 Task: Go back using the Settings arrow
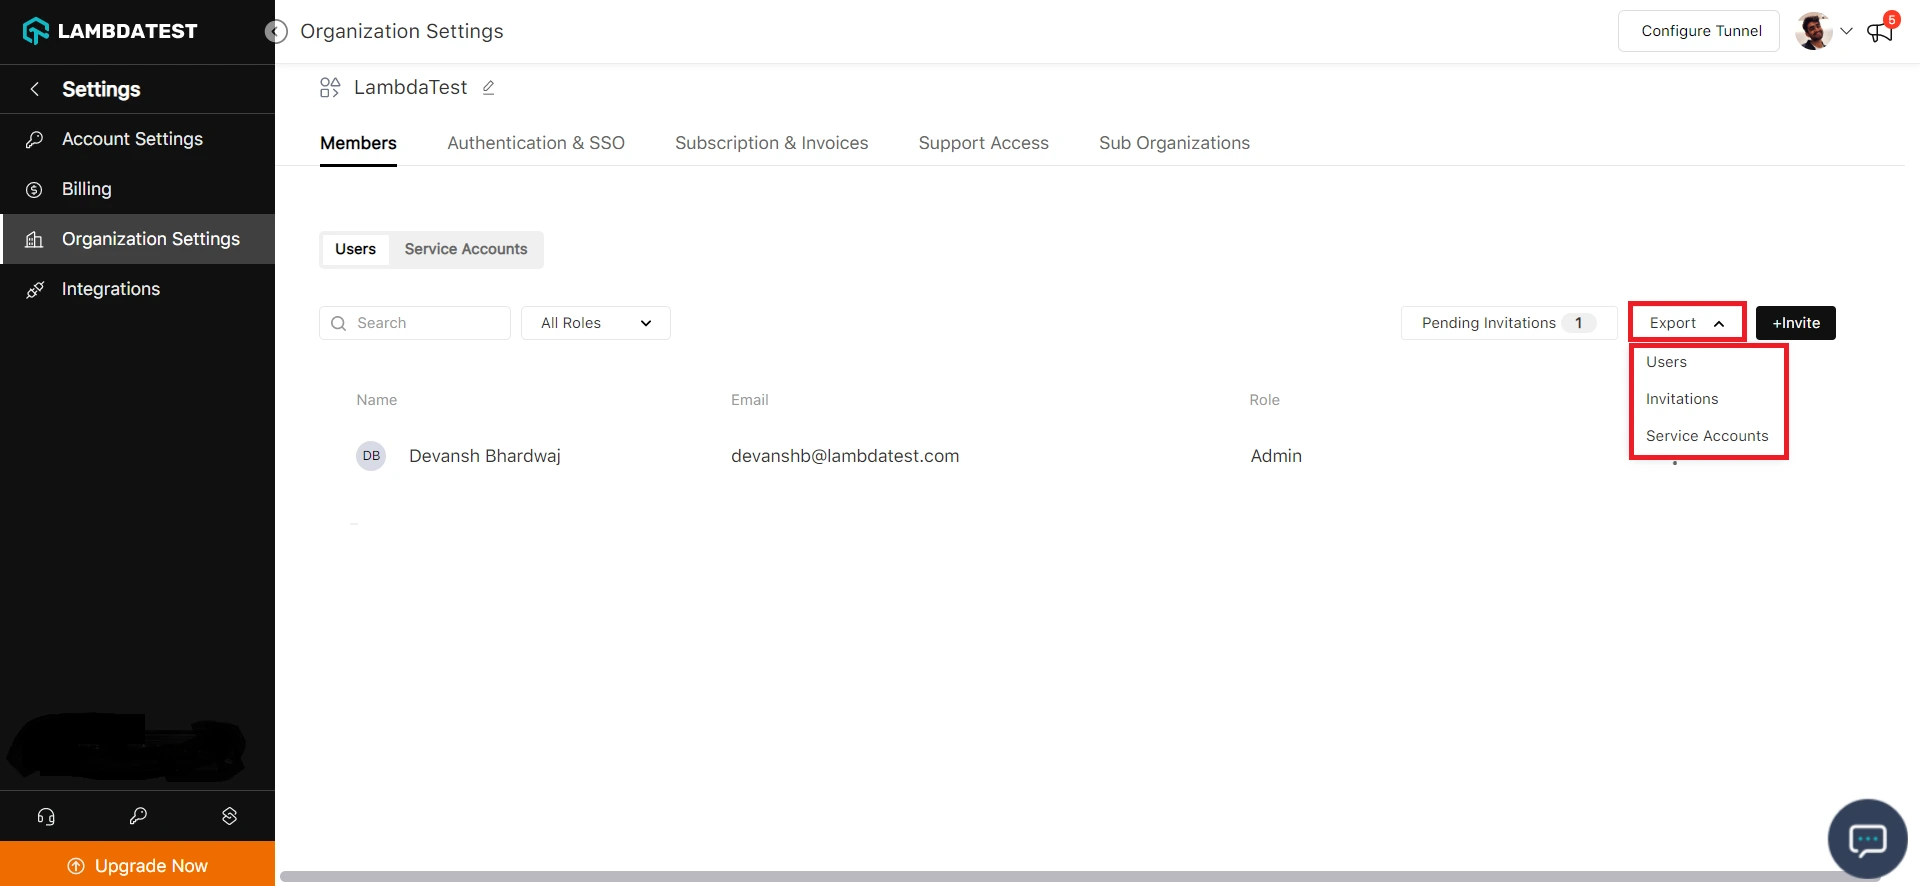click(35, 89)
